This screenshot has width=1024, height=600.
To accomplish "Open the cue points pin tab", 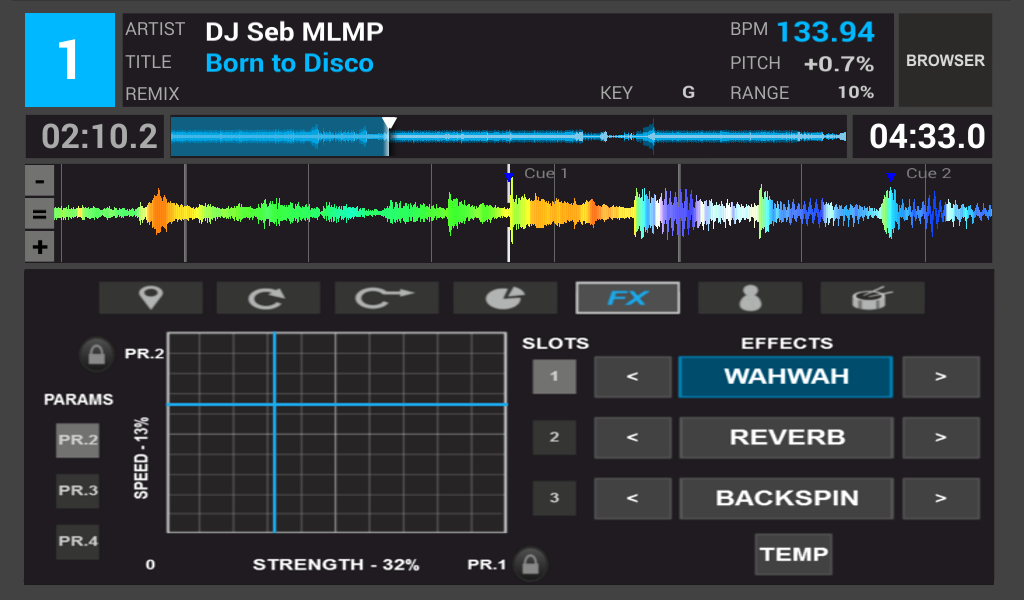I will pyautogui.click(x=150, y=298).
